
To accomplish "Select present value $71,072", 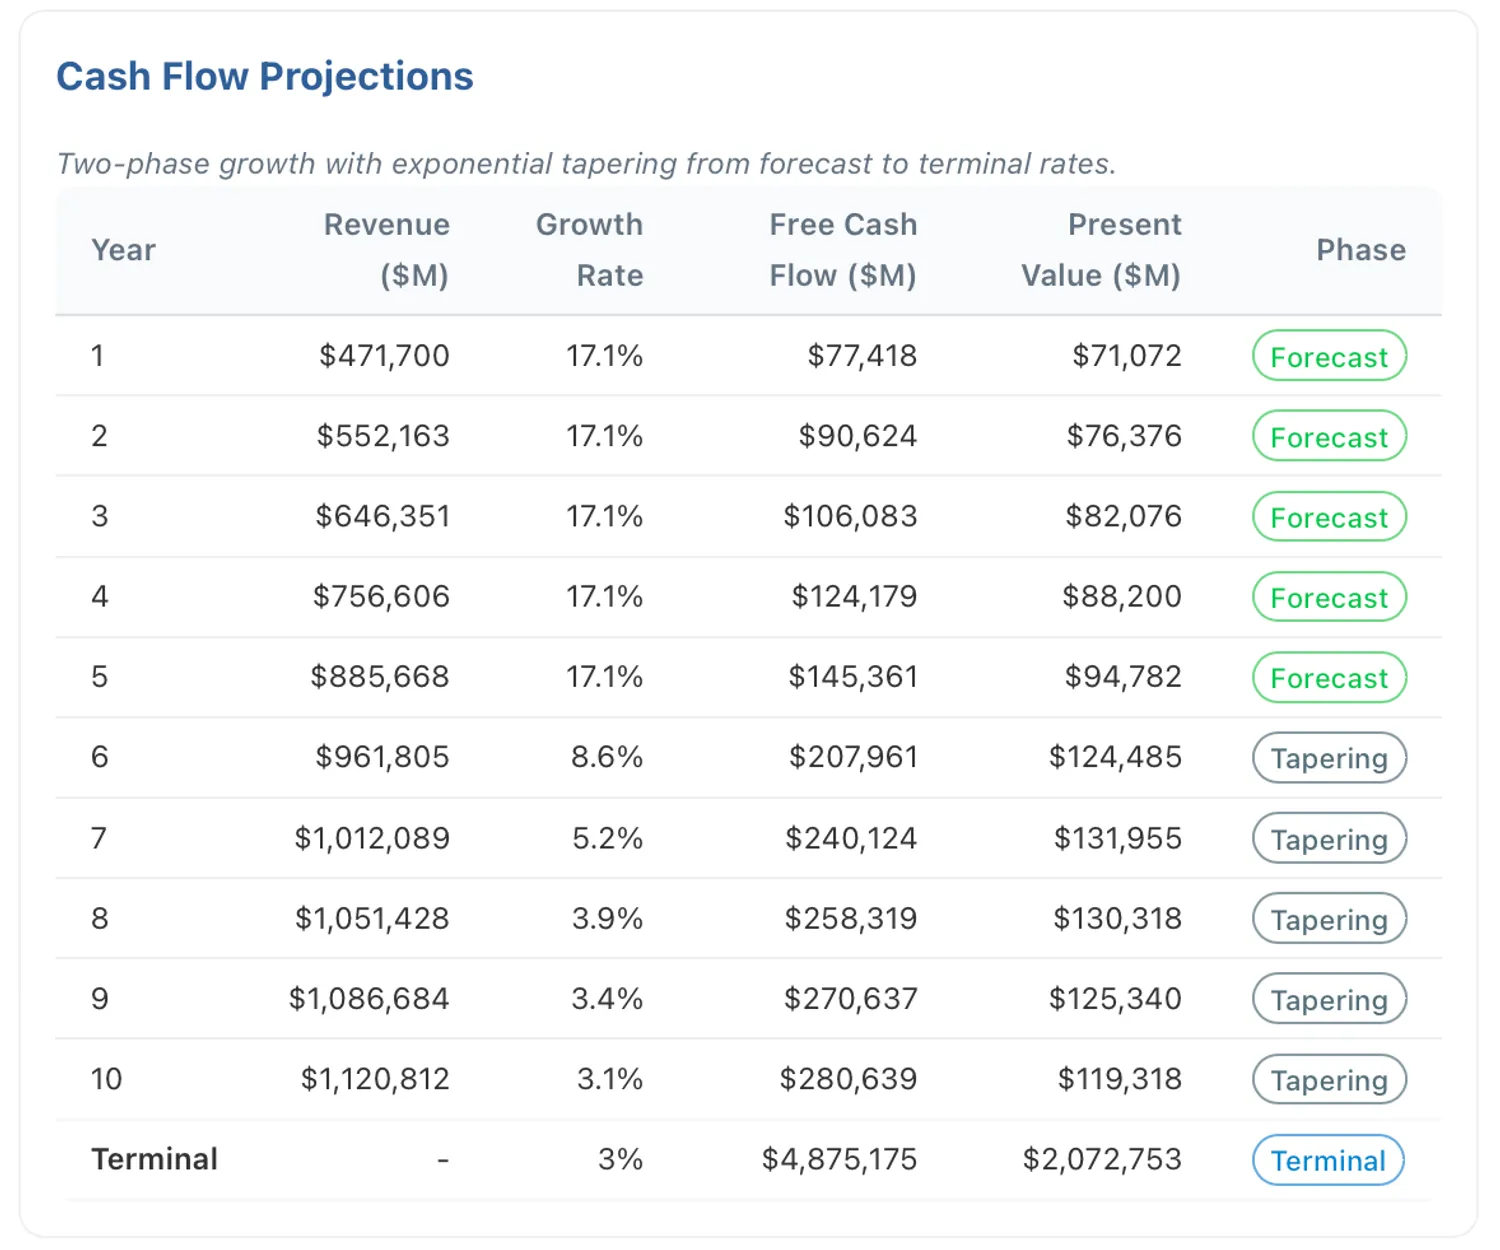I will click(1127, 356).
